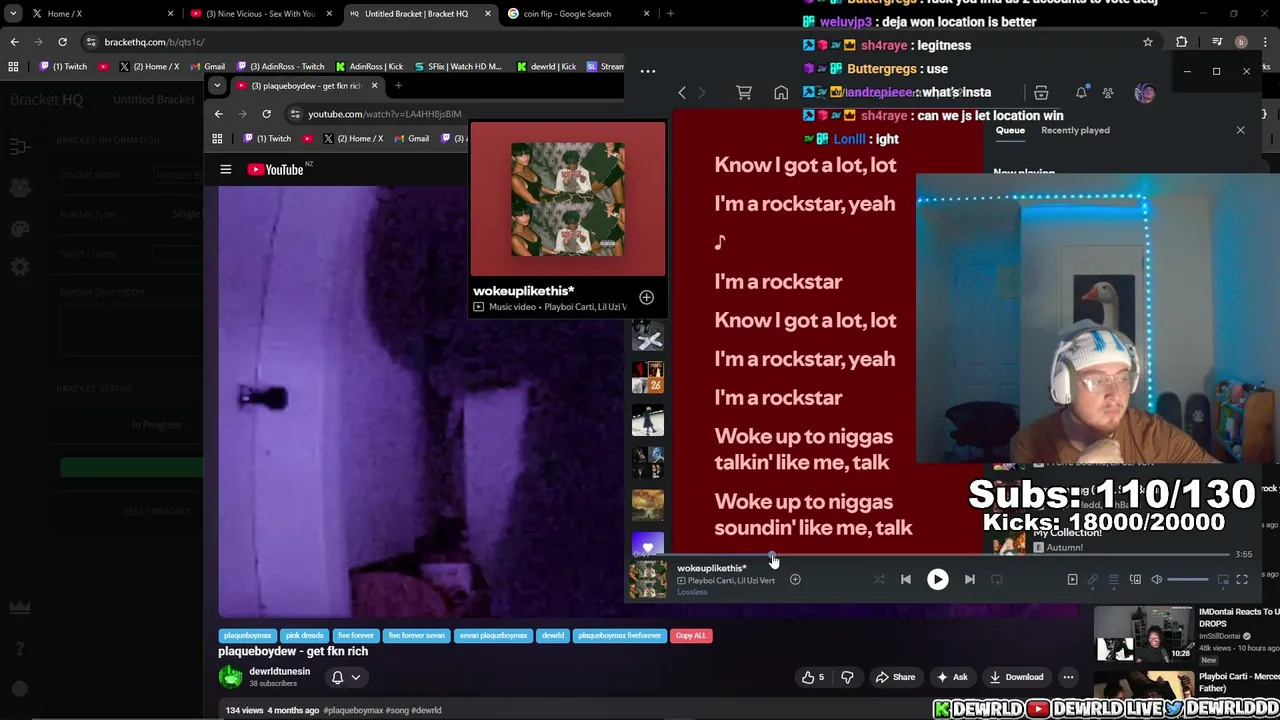Open the cart icon in music app
Viewport: 1280px width, 720px height.
744,93
